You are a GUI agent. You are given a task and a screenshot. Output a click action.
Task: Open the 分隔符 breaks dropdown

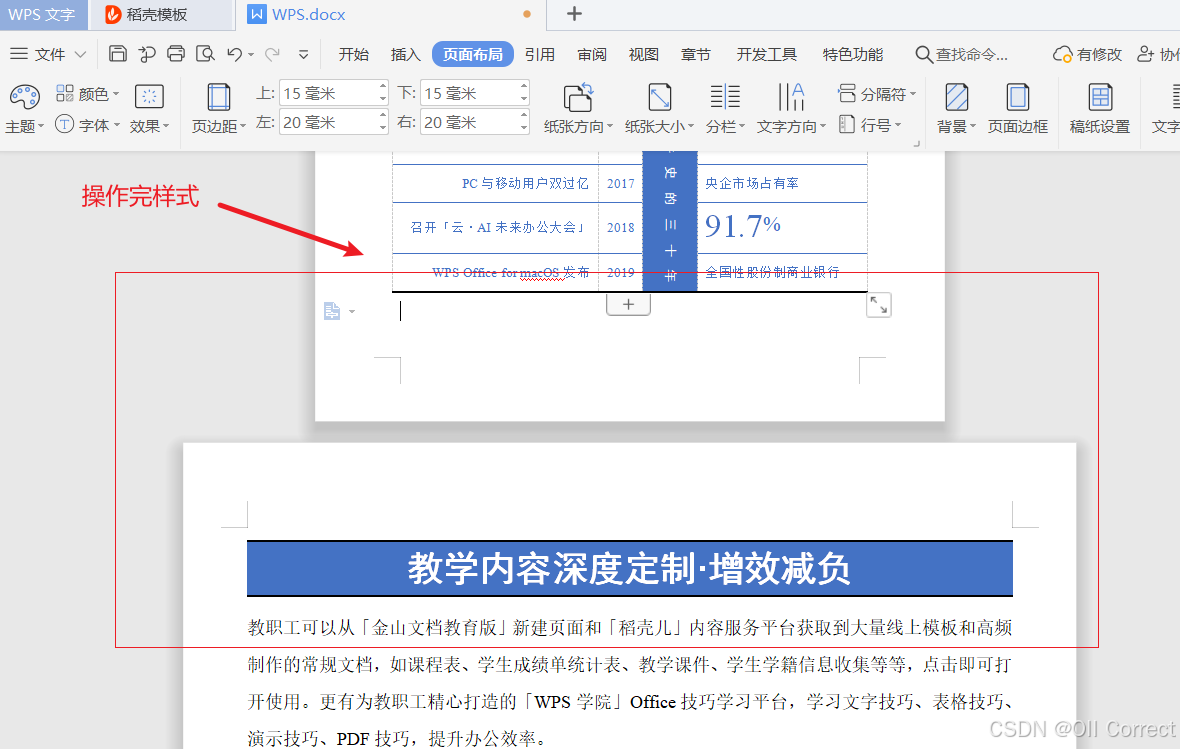coord(877,94)
